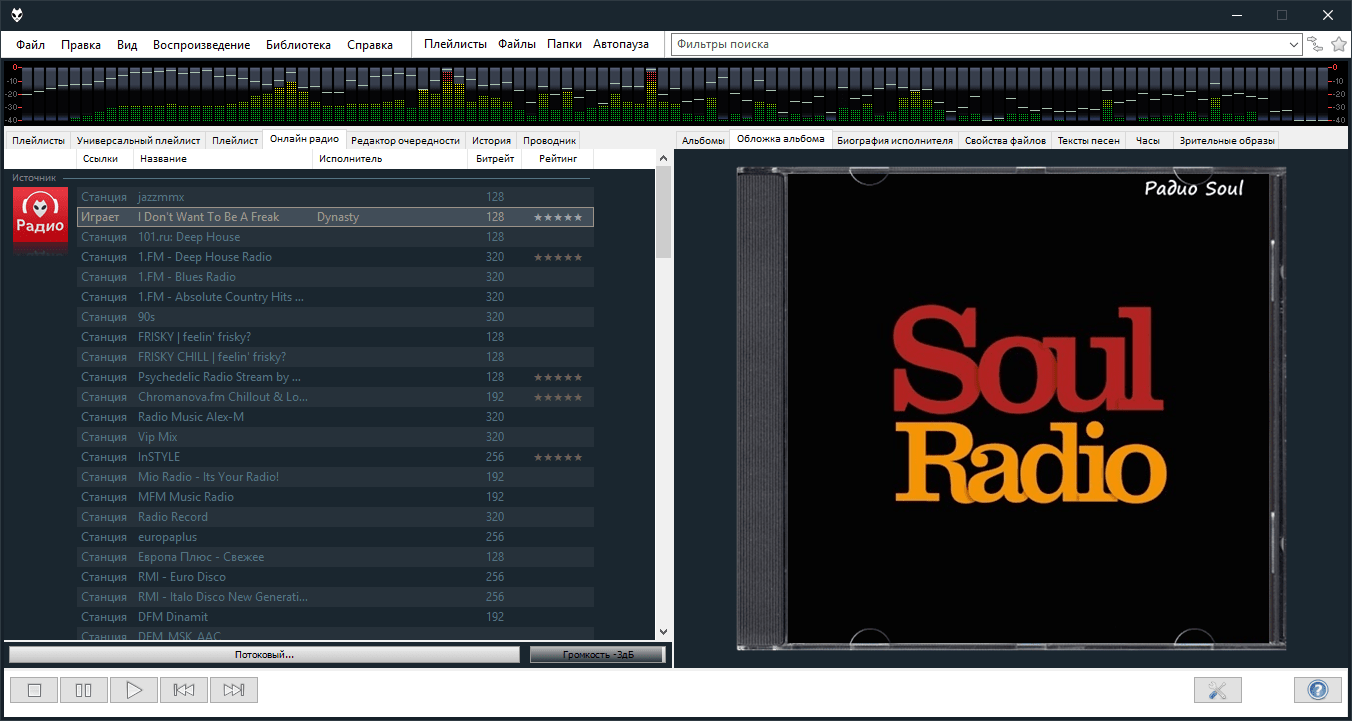
Task: Expand the Фильтры поиска dropdown arrow
Action: pyautogui.click(x=1294, y=45)
